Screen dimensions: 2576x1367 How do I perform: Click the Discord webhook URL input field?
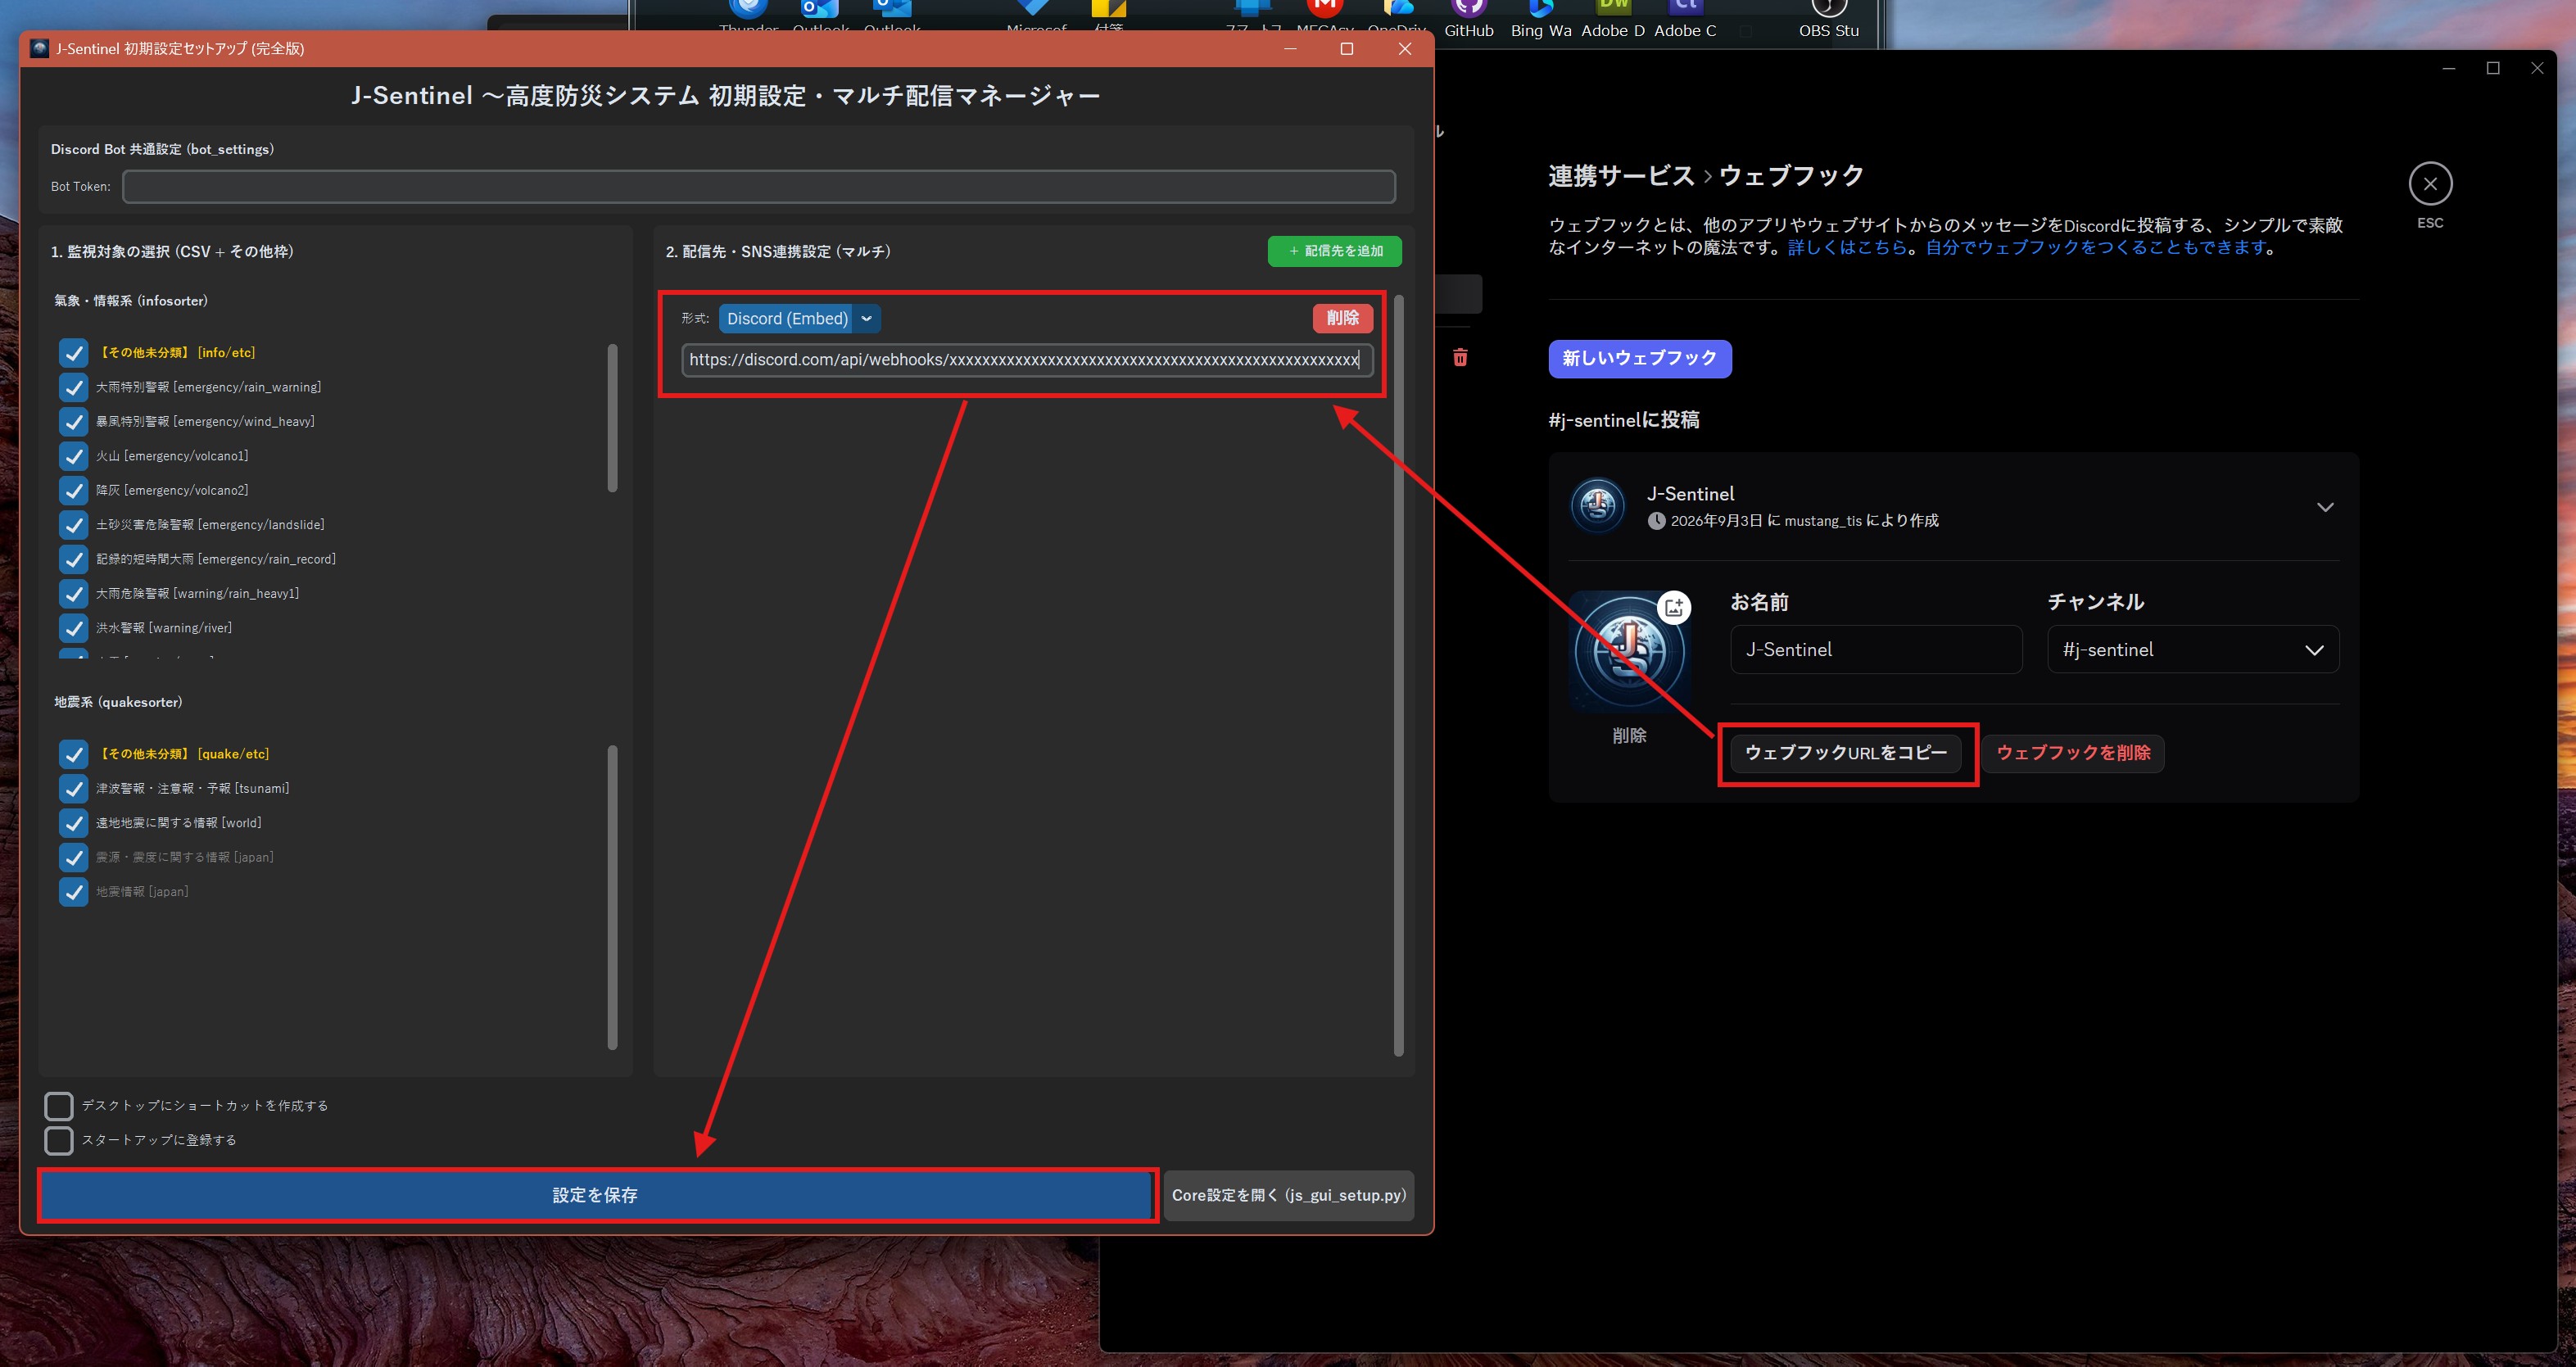(x=1027, y=360)
